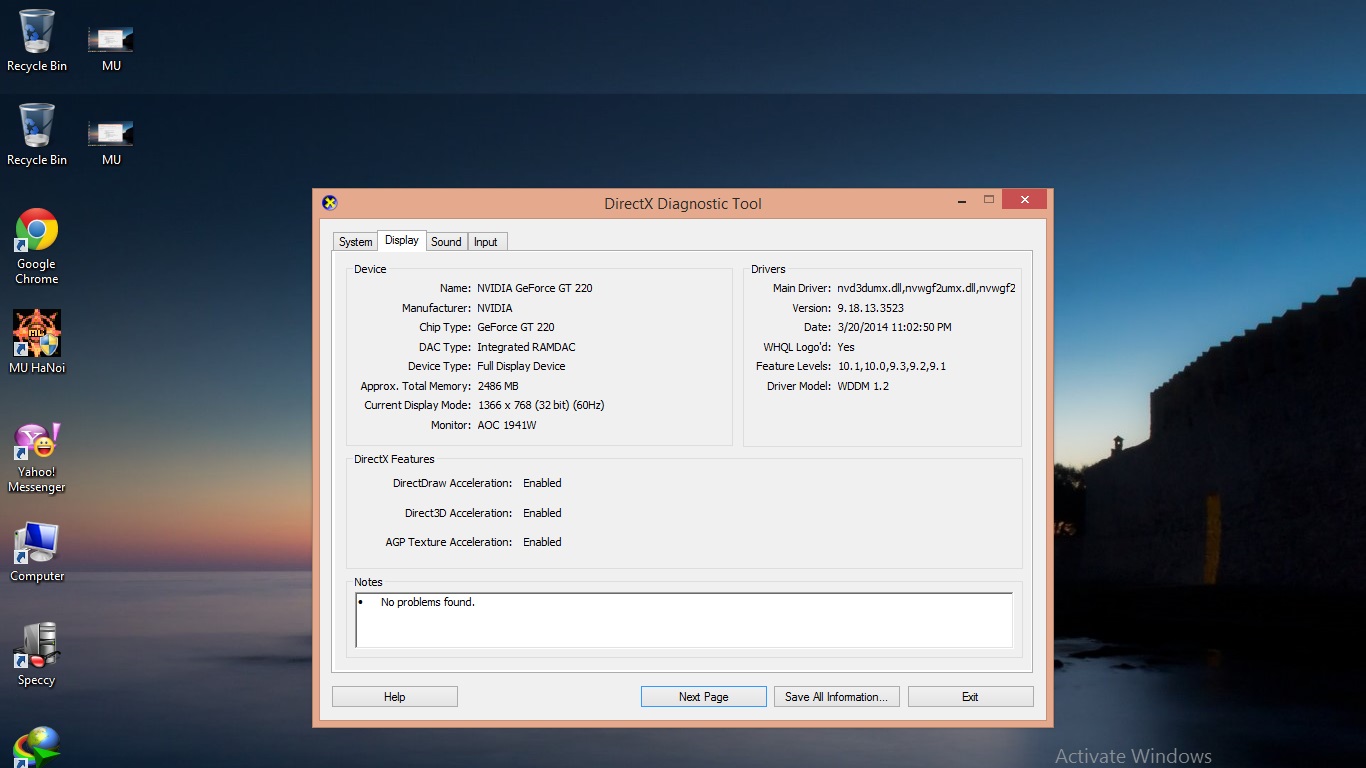The image size is (1366, 768).
Task: Click Save All Information button
Action: tap(837, 697)
